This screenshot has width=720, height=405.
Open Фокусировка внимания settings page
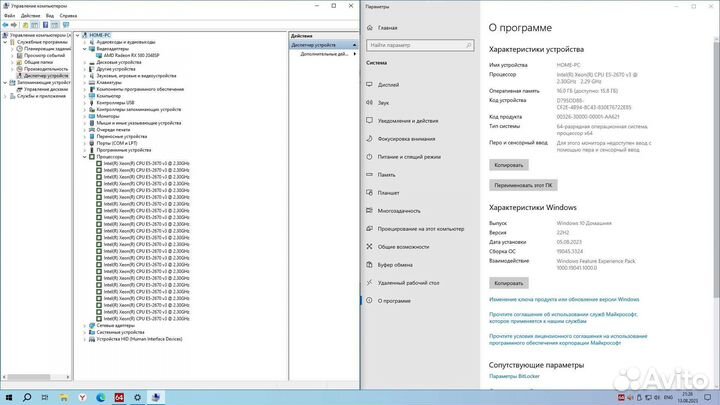(406, 139)
